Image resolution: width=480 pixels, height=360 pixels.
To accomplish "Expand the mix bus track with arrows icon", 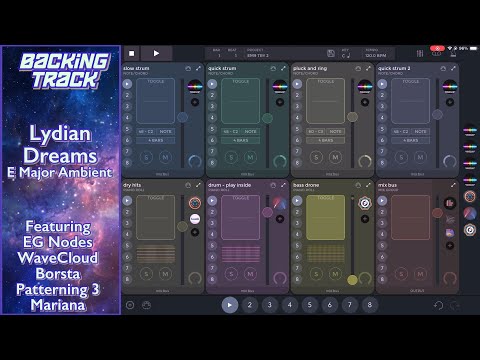I will coord(453,185).
